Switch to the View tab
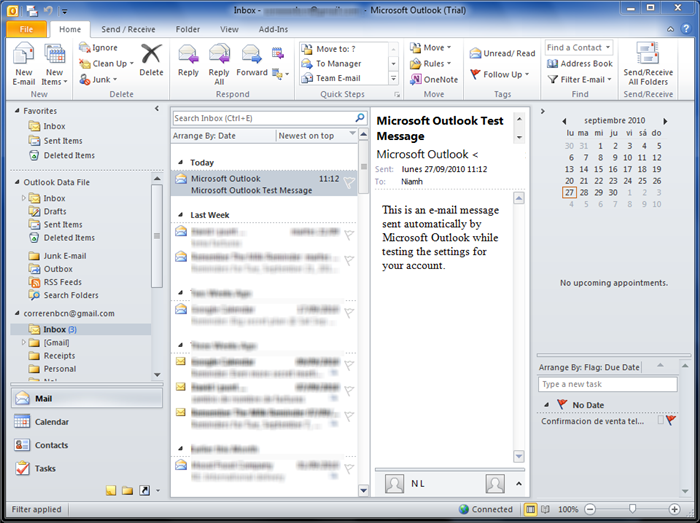Screen dimensions: 700x523 [229, 29]
